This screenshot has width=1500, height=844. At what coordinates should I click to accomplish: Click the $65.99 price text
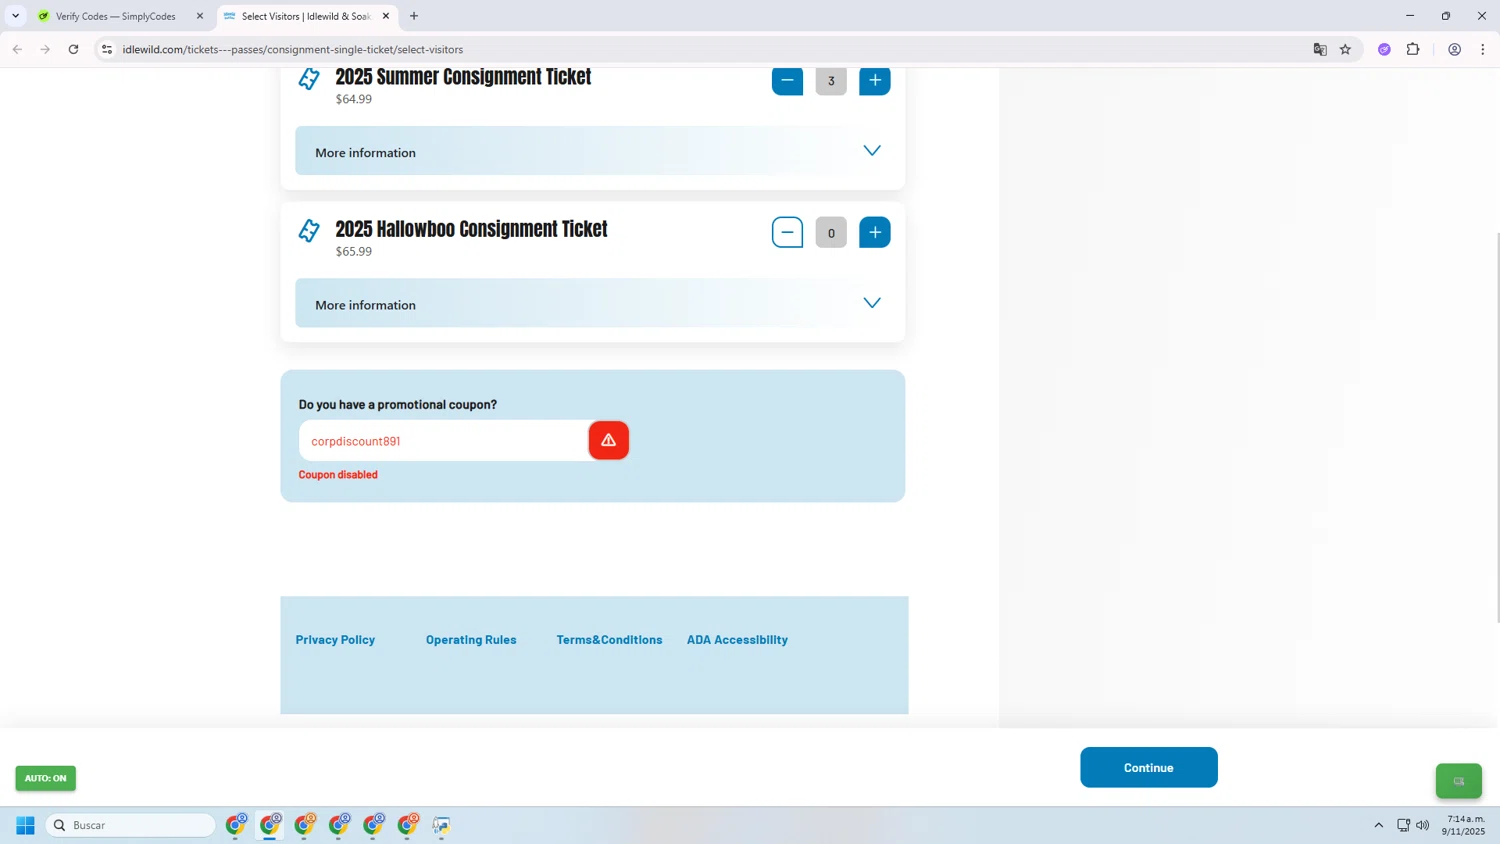pyautogui.click(x=353, y=251)
